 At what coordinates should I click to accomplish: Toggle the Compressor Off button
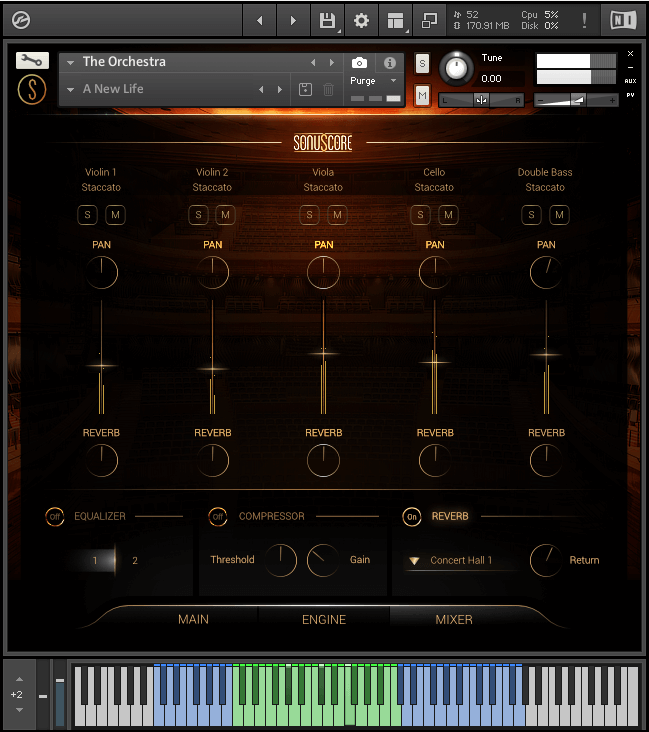[218, 517]
